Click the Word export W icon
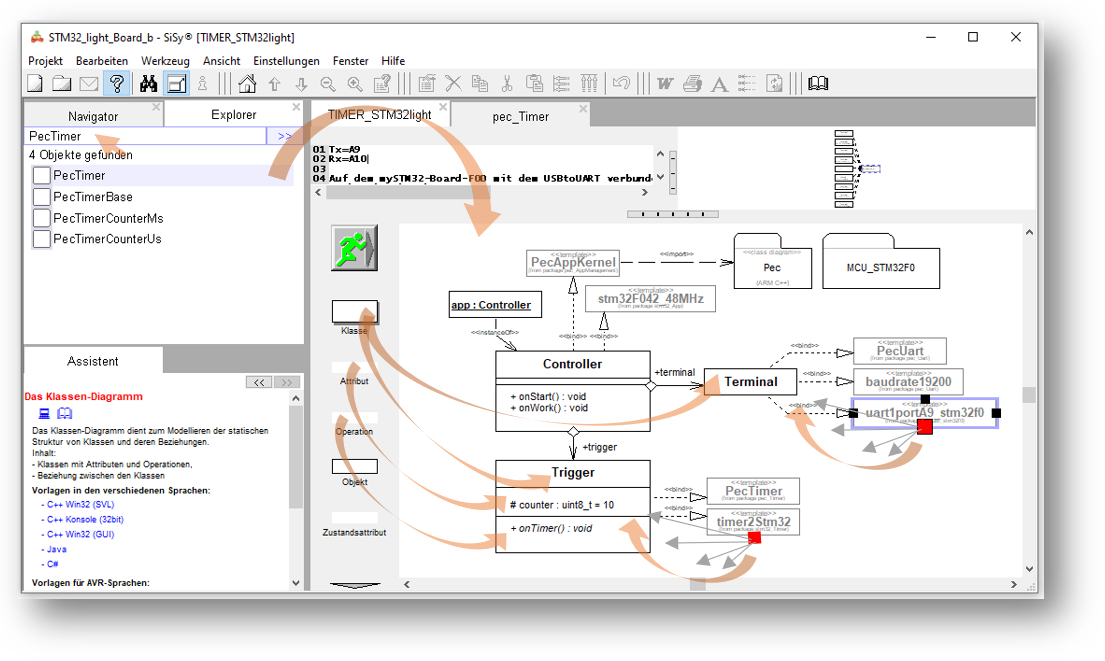Screen dimensions: 1105x661 [x=665, y=84]
